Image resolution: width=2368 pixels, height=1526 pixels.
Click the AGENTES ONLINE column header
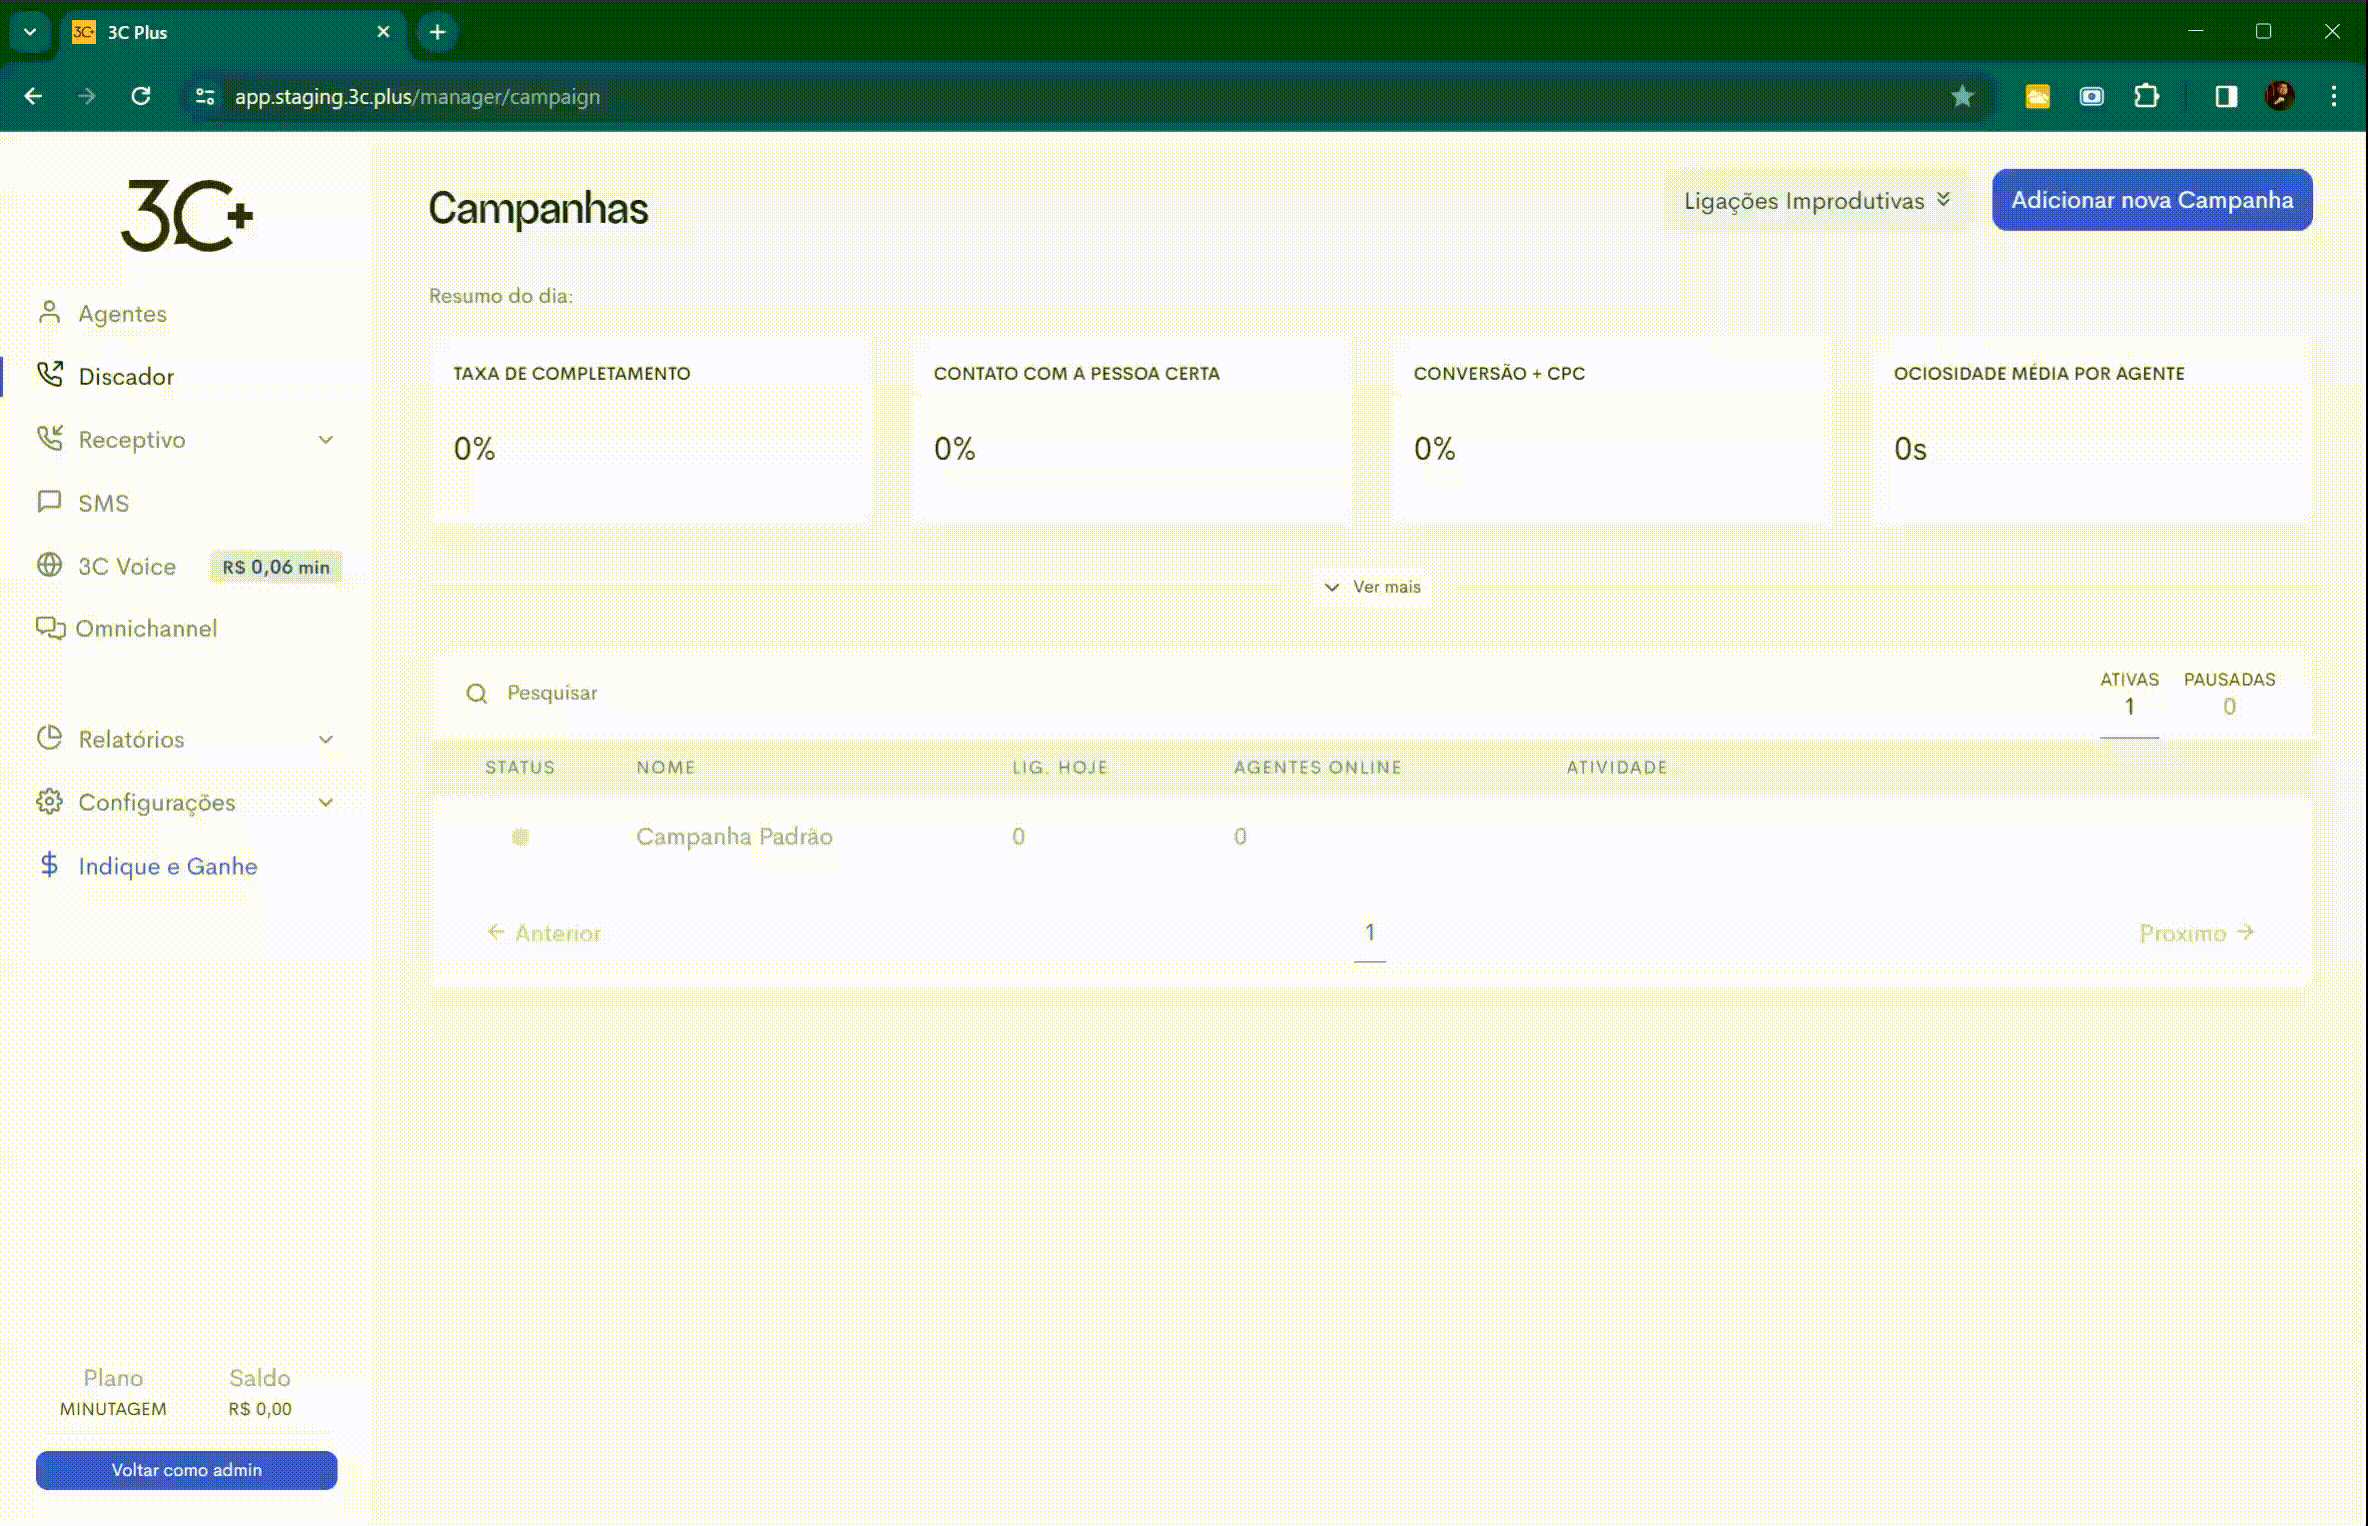pyautogui.click(x=1317, y=767)
